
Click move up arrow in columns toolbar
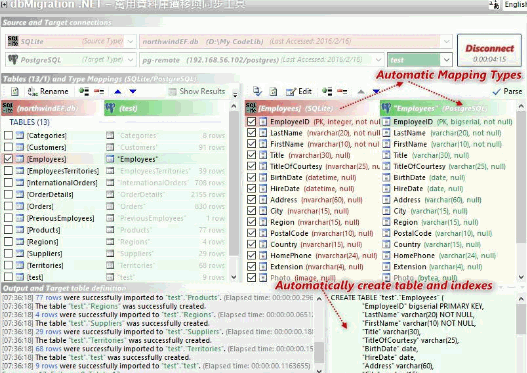361,91
